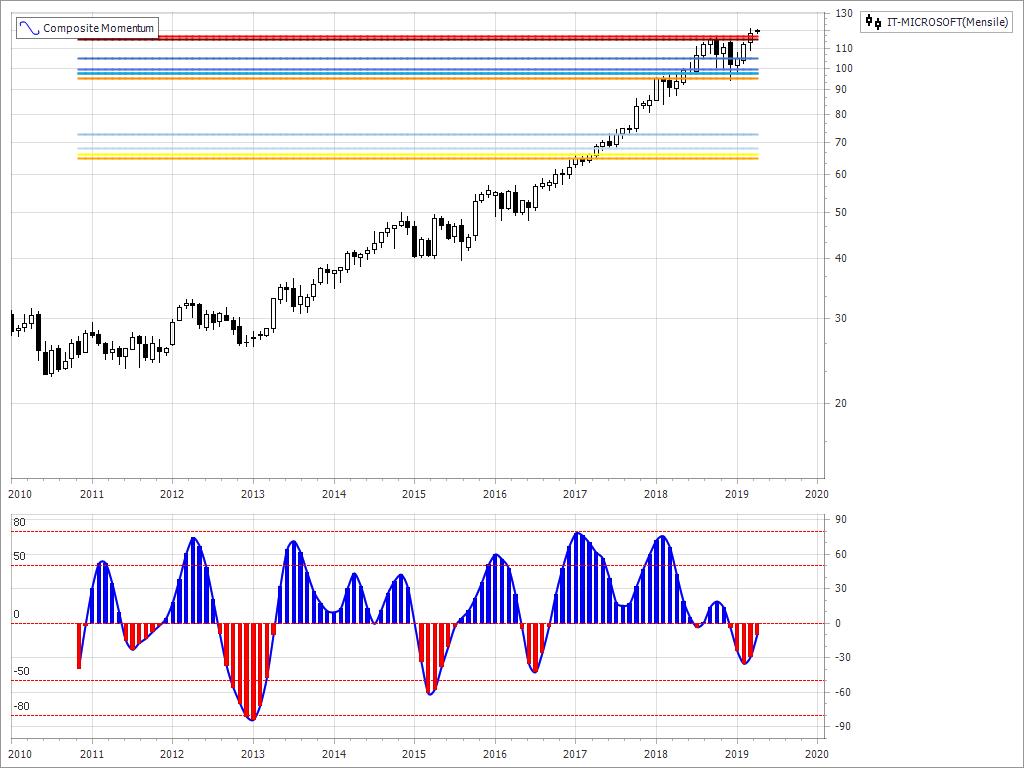
Task: Click the IT-MICROSOFT candlestick legend icon
Action: pyautogui.click(x=873, y=22)
